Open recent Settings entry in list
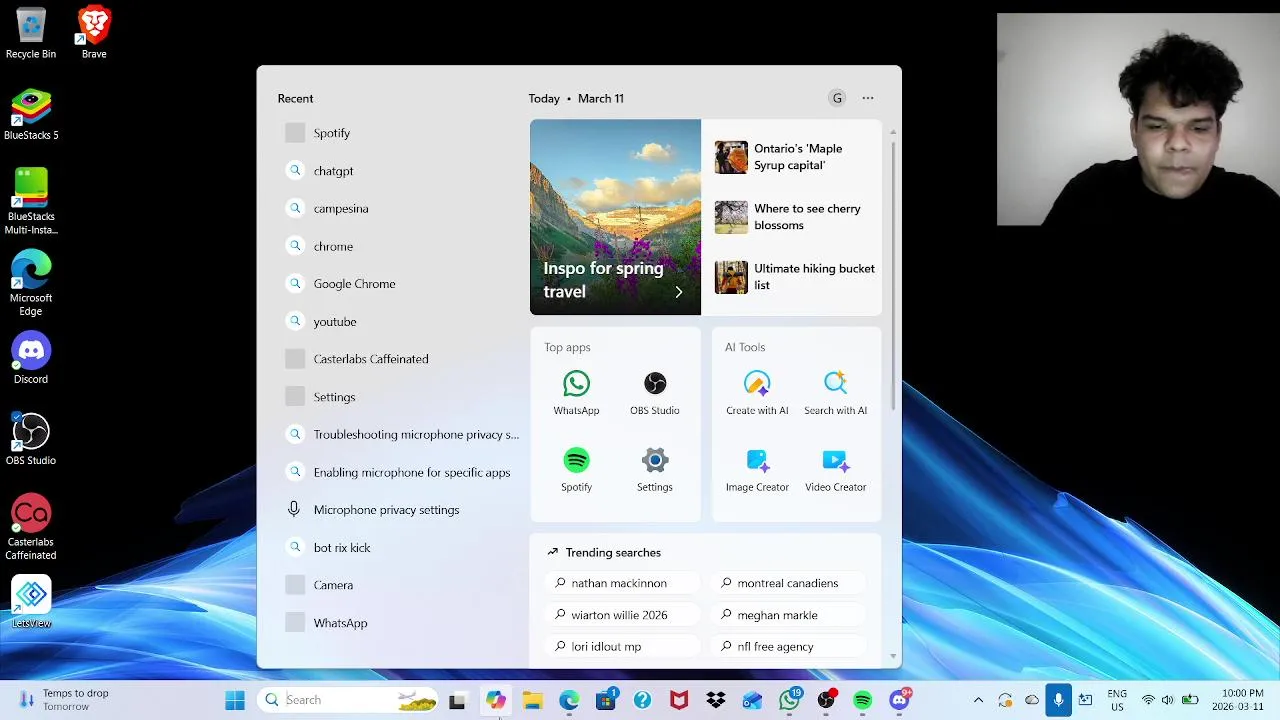Screen dimensions: 1280x720 coord(400,397)
